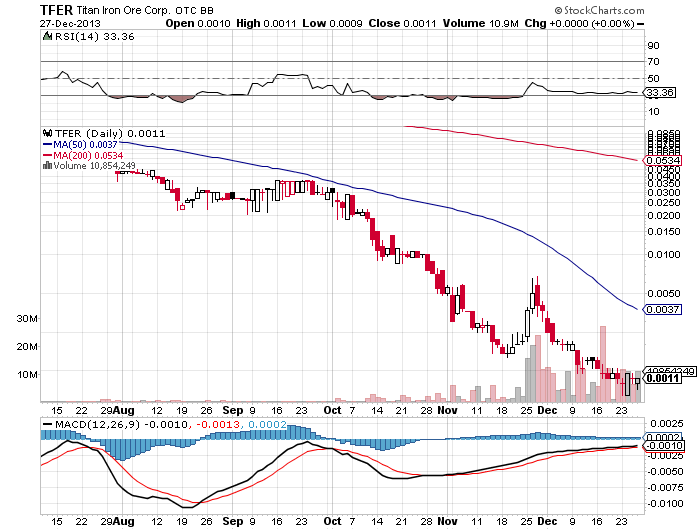The width and height of the screenshot is (700, 530).
Task: Click the StockCharts.com copyright text
Action: click(x=600, y=10)
